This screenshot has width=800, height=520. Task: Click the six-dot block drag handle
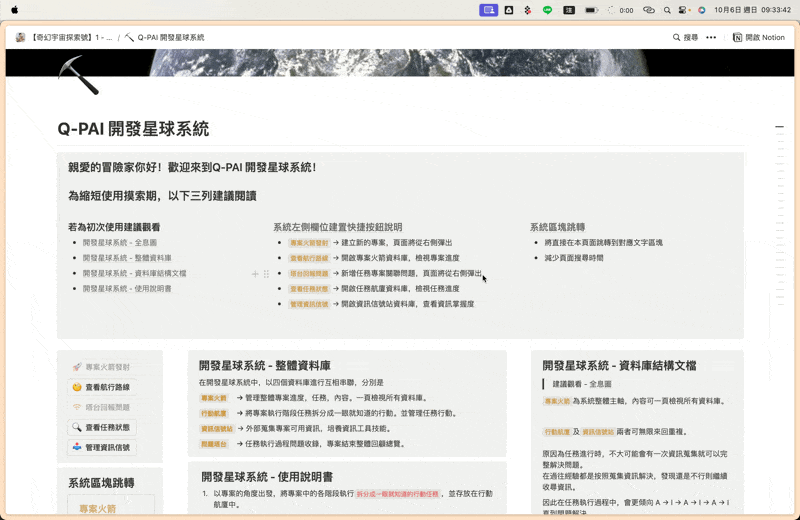coord(266,274)
